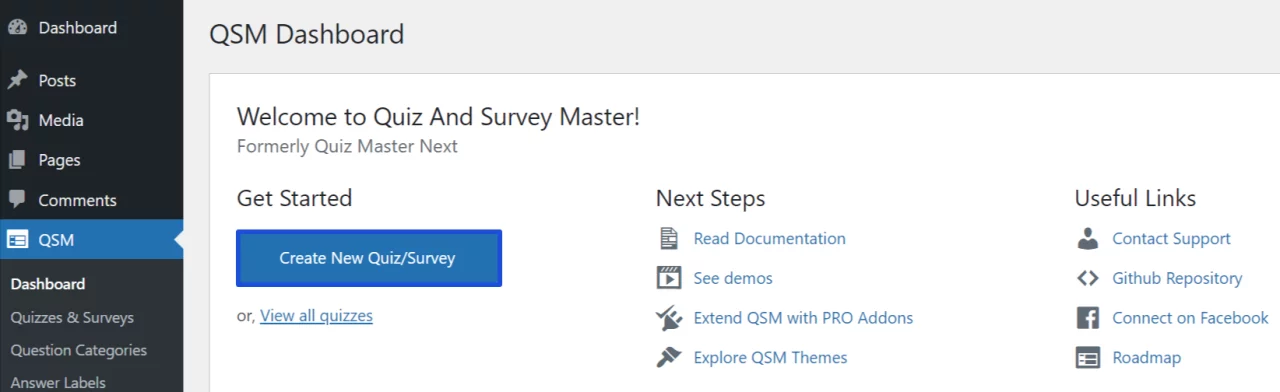The width and height of the screenshot is (1280, 392).
Task: Open the Read Documentation link
Action: [770, 238]
